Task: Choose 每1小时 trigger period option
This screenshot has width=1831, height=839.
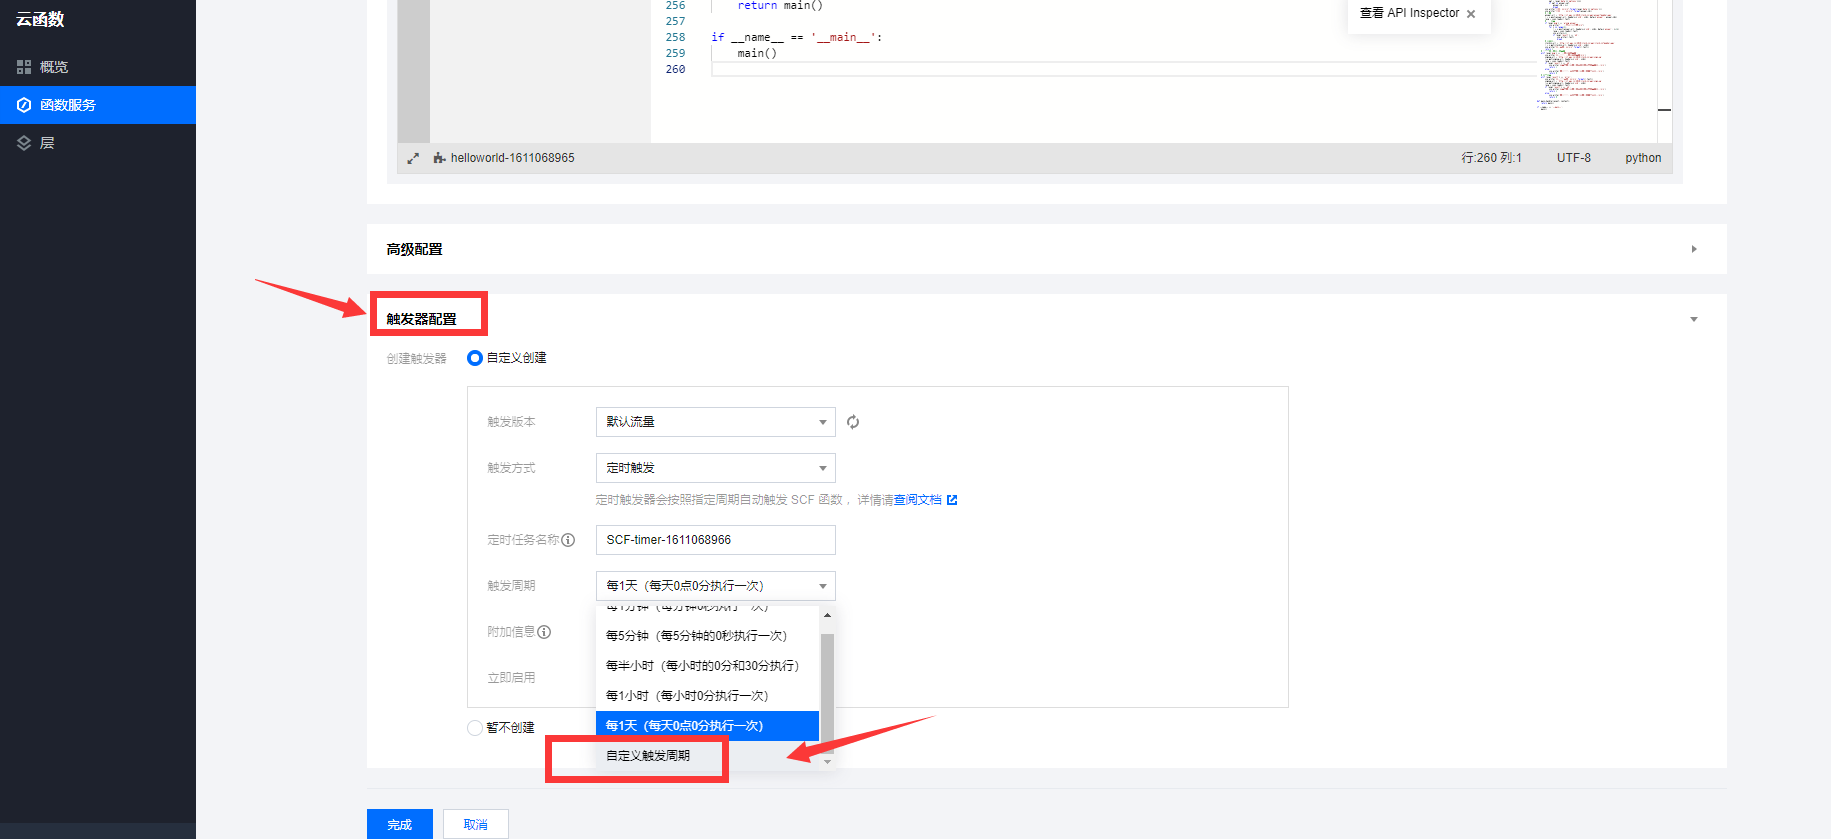Action: [x=707, y=696]
